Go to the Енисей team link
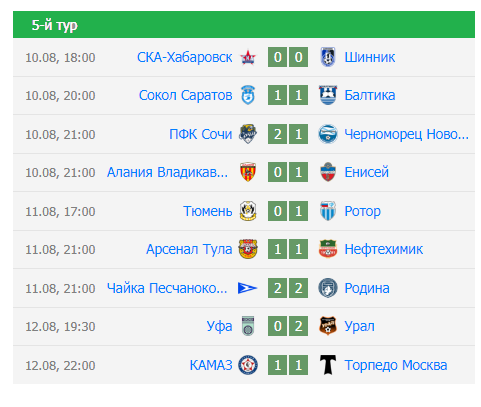Image resolution: width=481 pixels, height=407 pixels. coord(366,172)
